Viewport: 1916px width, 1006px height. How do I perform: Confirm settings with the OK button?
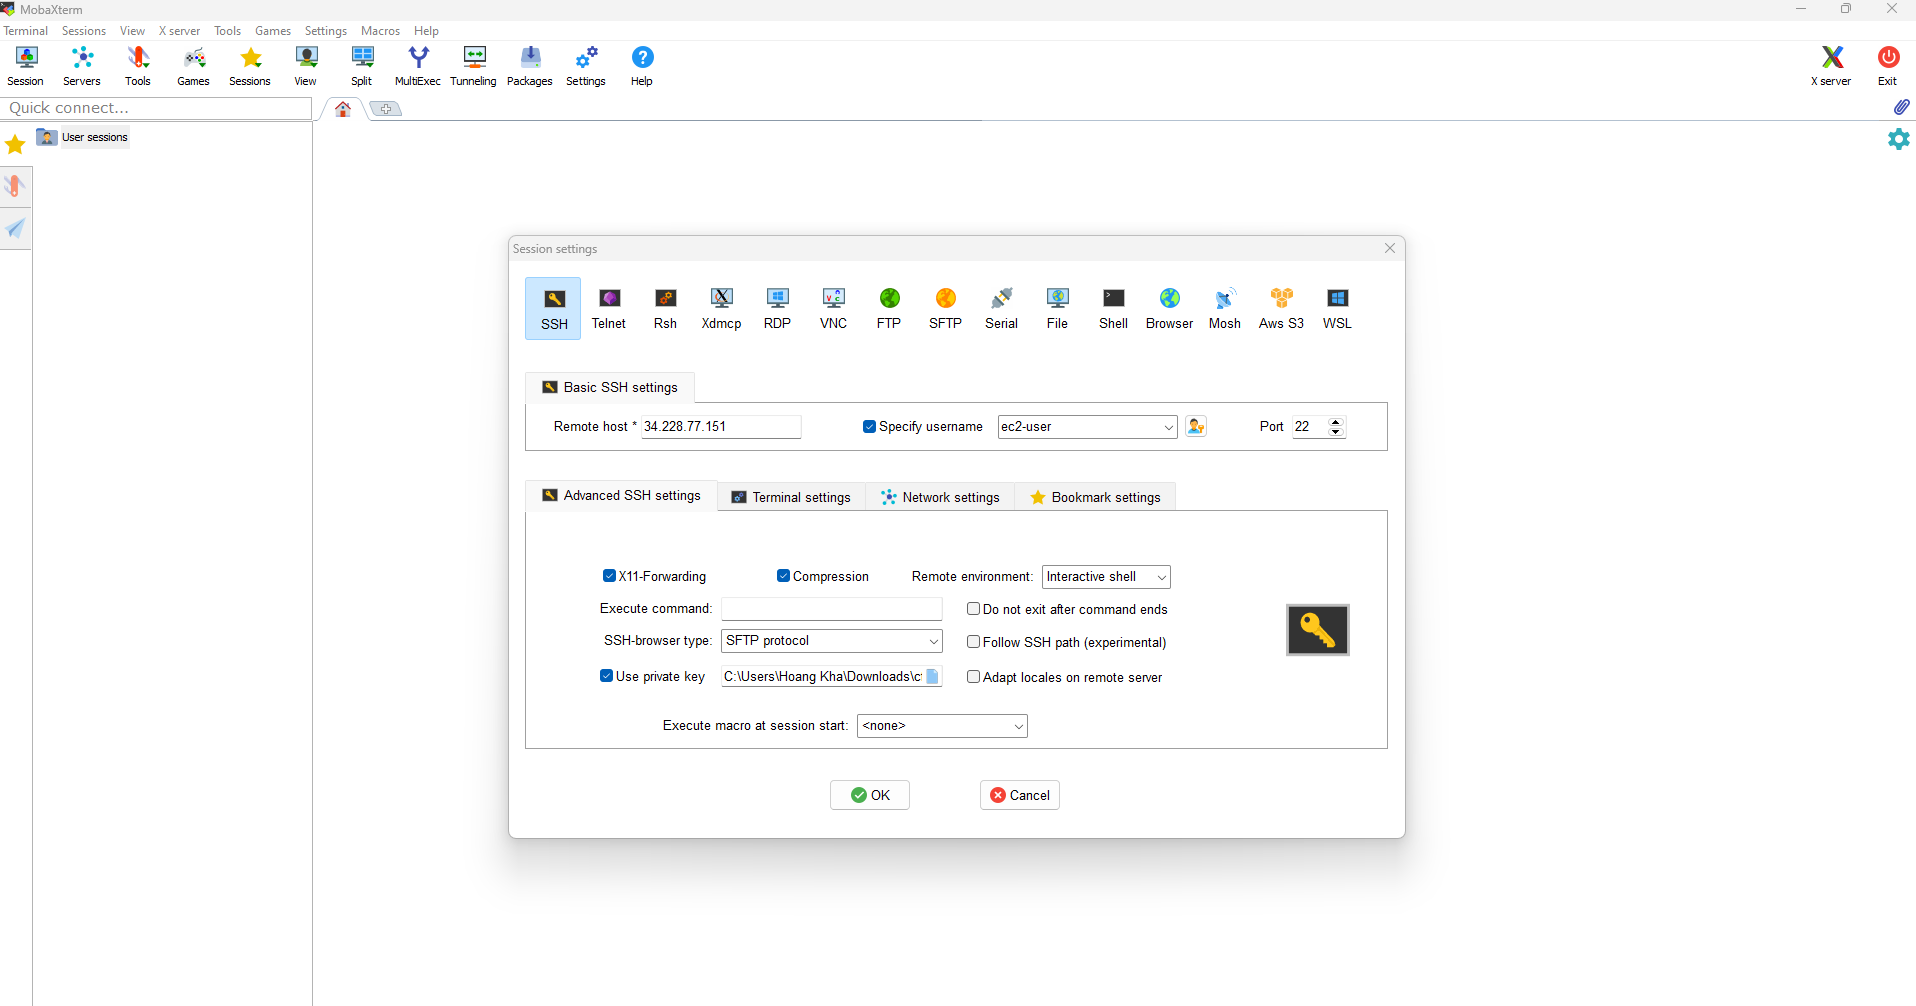pos(869,795)
